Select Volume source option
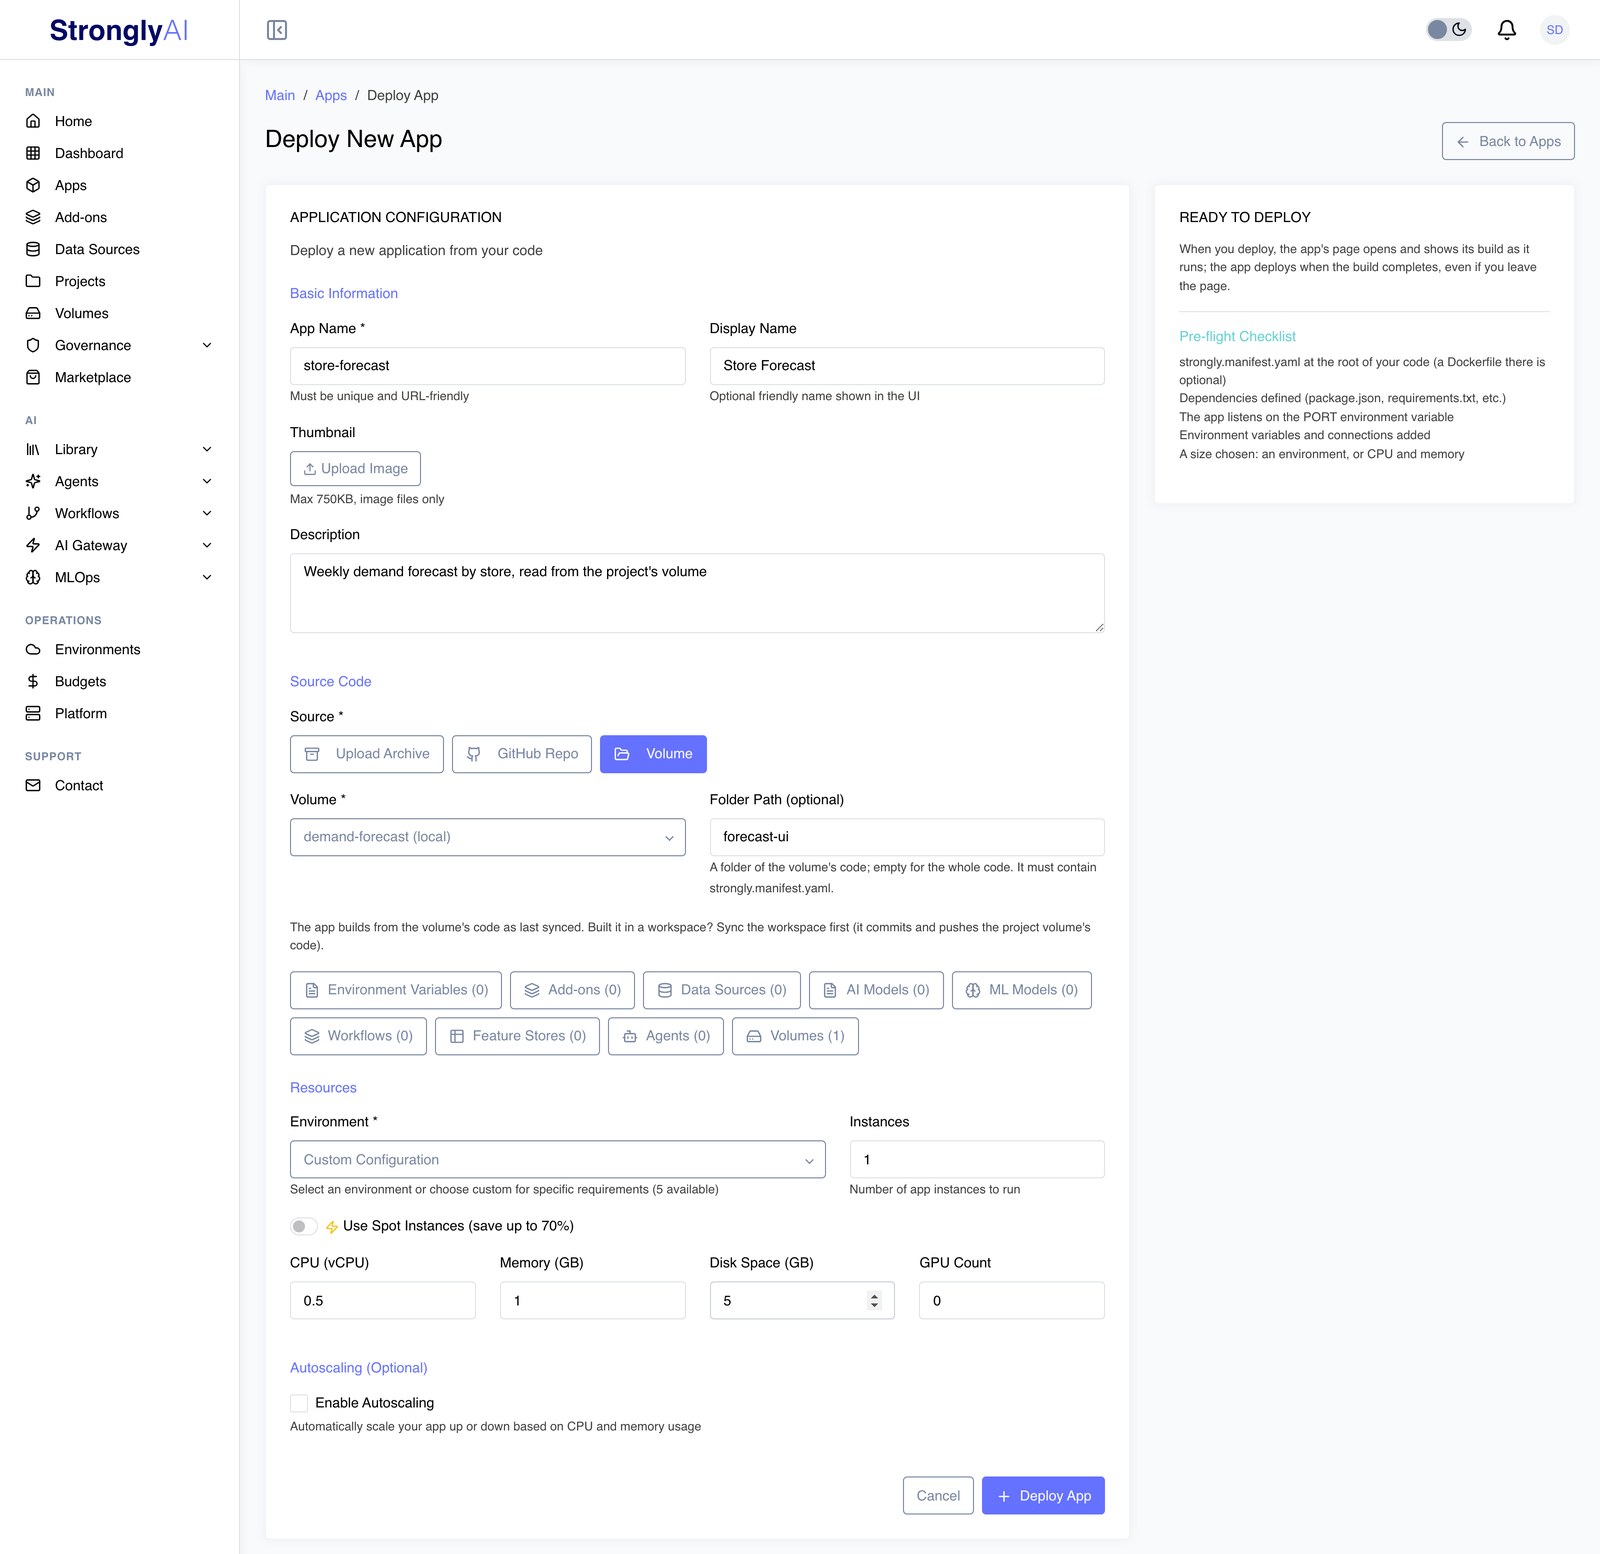The width and height of the screenshot is (1600, 1554). tap(653, 754)
